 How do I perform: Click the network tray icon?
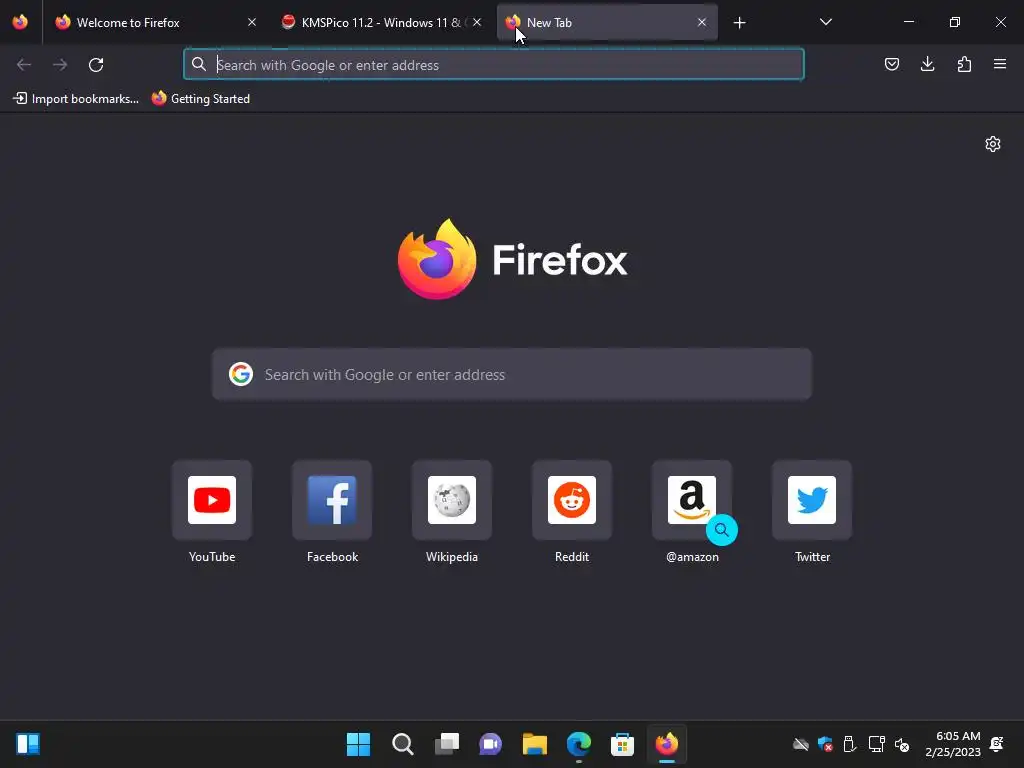coord(876,744)
